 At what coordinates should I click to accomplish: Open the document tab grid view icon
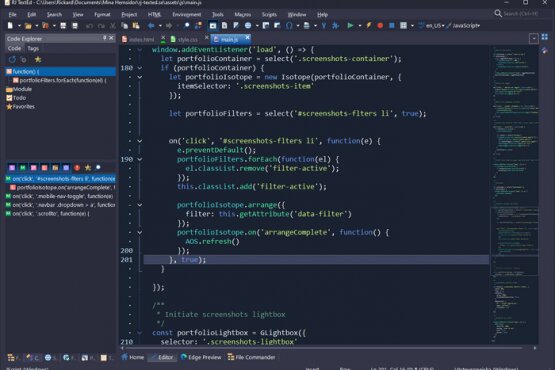(x=545, y=37)
